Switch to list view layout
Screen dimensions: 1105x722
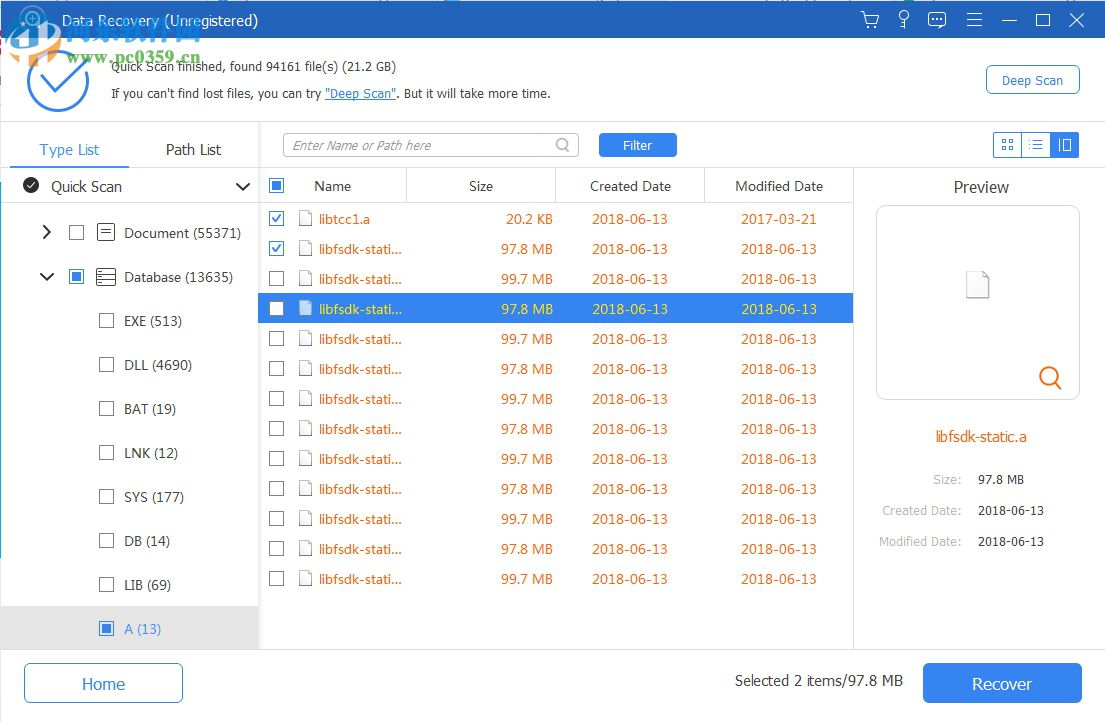click(x=1036, y=144)
